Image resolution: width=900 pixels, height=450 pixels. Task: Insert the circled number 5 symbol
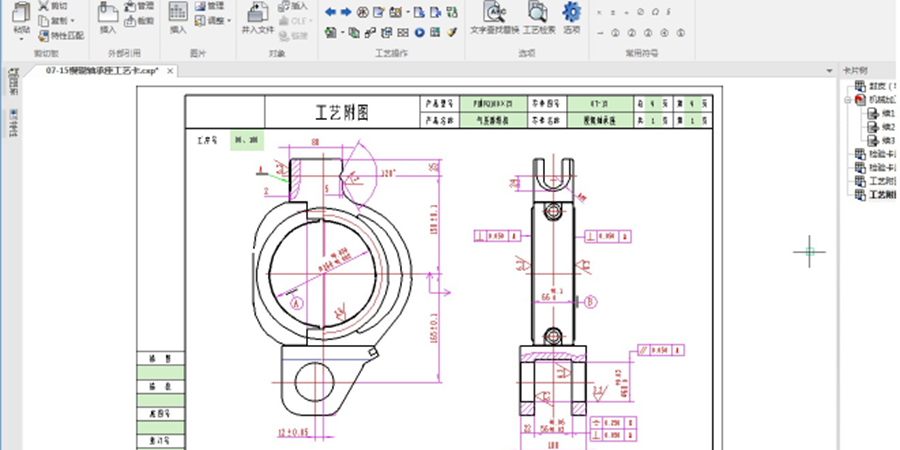pos(680,33)
